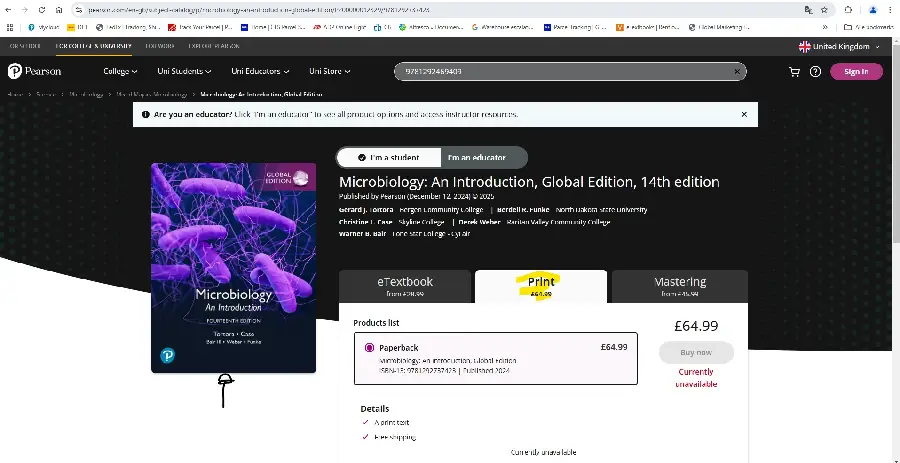Open the eTextbook tab
This screenshot has height=463, width=900.
click(405, 286)
